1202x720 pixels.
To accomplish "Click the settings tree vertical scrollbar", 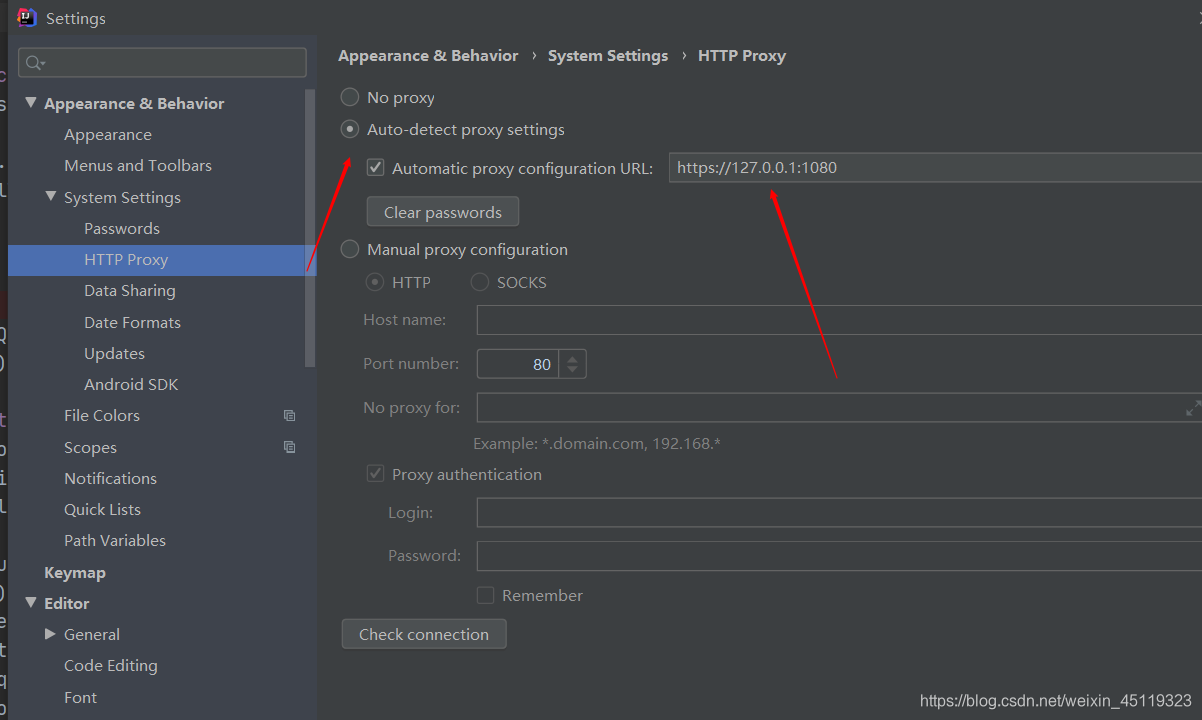I will pos(311,228).
